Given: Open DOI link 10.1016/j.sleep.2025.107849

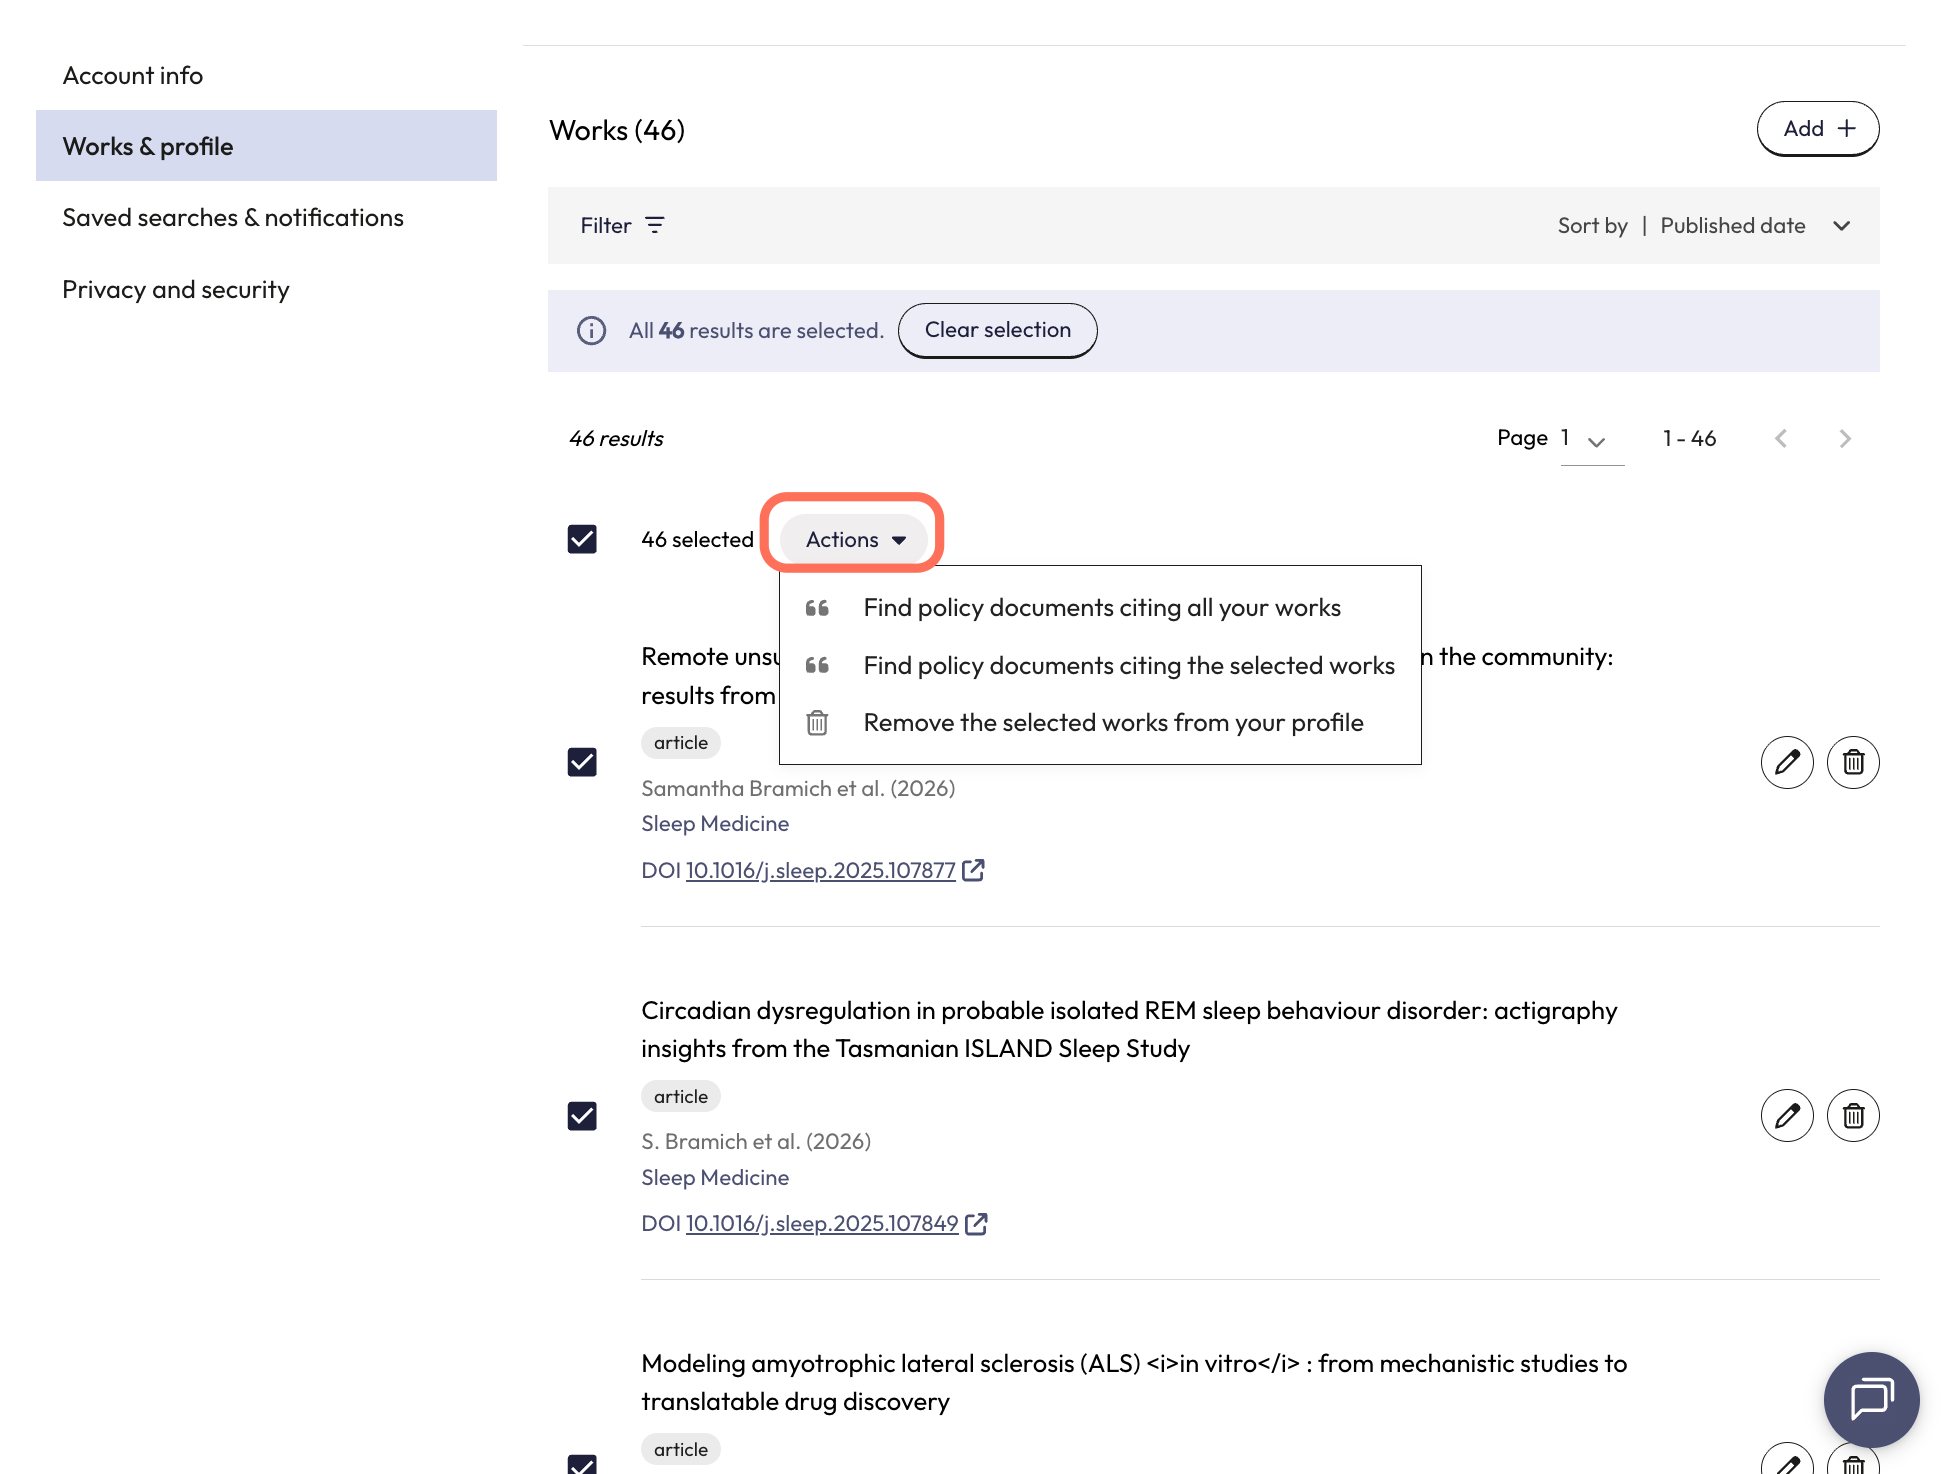Looking at the screenshot, I should click(x=822, y=1224).
